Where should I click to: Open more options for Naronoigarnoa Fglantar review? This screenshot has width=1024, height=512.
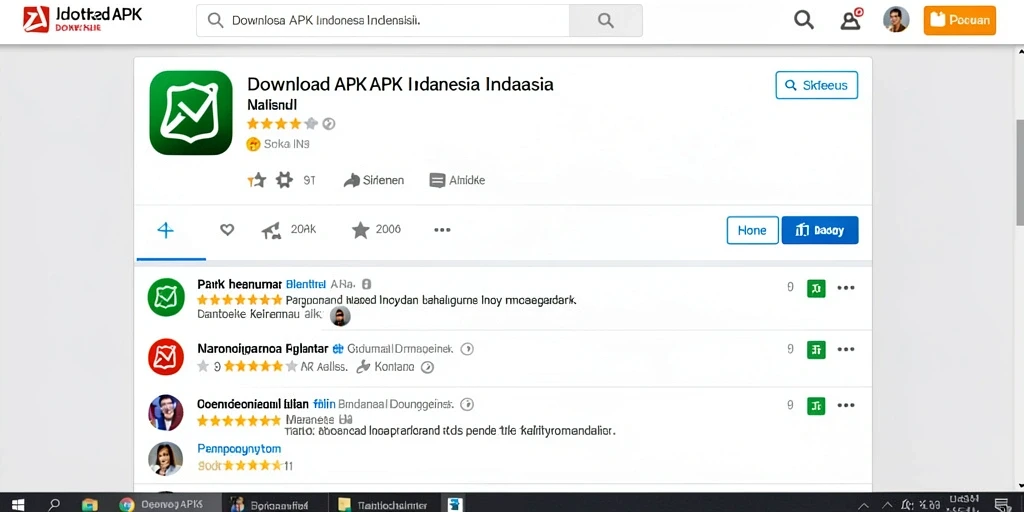(x=846, y=349)
